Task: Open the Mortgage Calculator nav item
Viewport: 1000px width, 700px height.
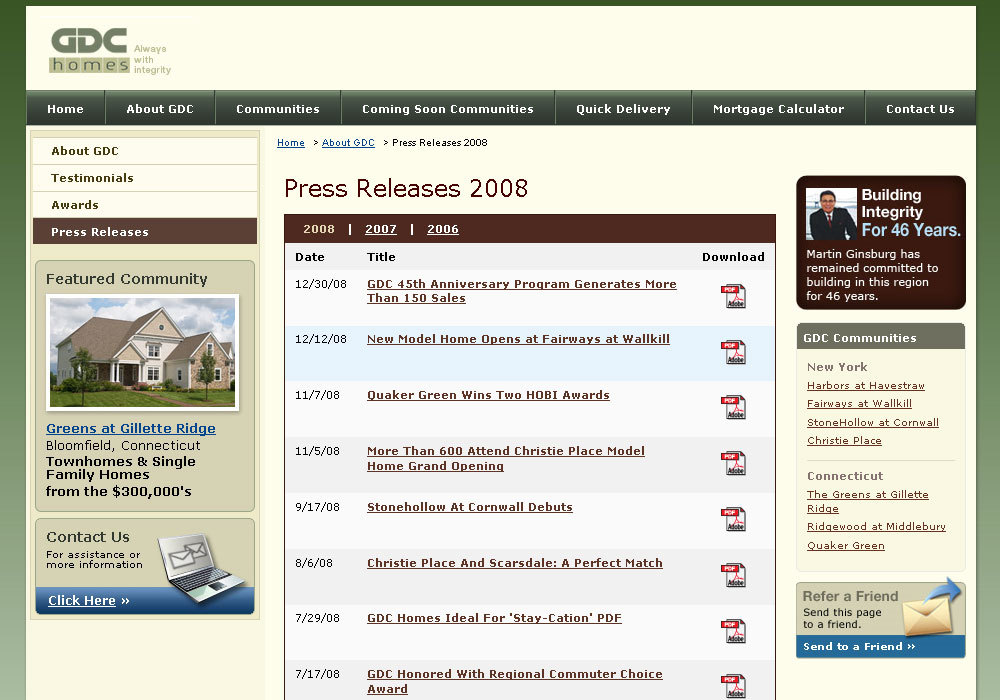Action: coord(778,109)
